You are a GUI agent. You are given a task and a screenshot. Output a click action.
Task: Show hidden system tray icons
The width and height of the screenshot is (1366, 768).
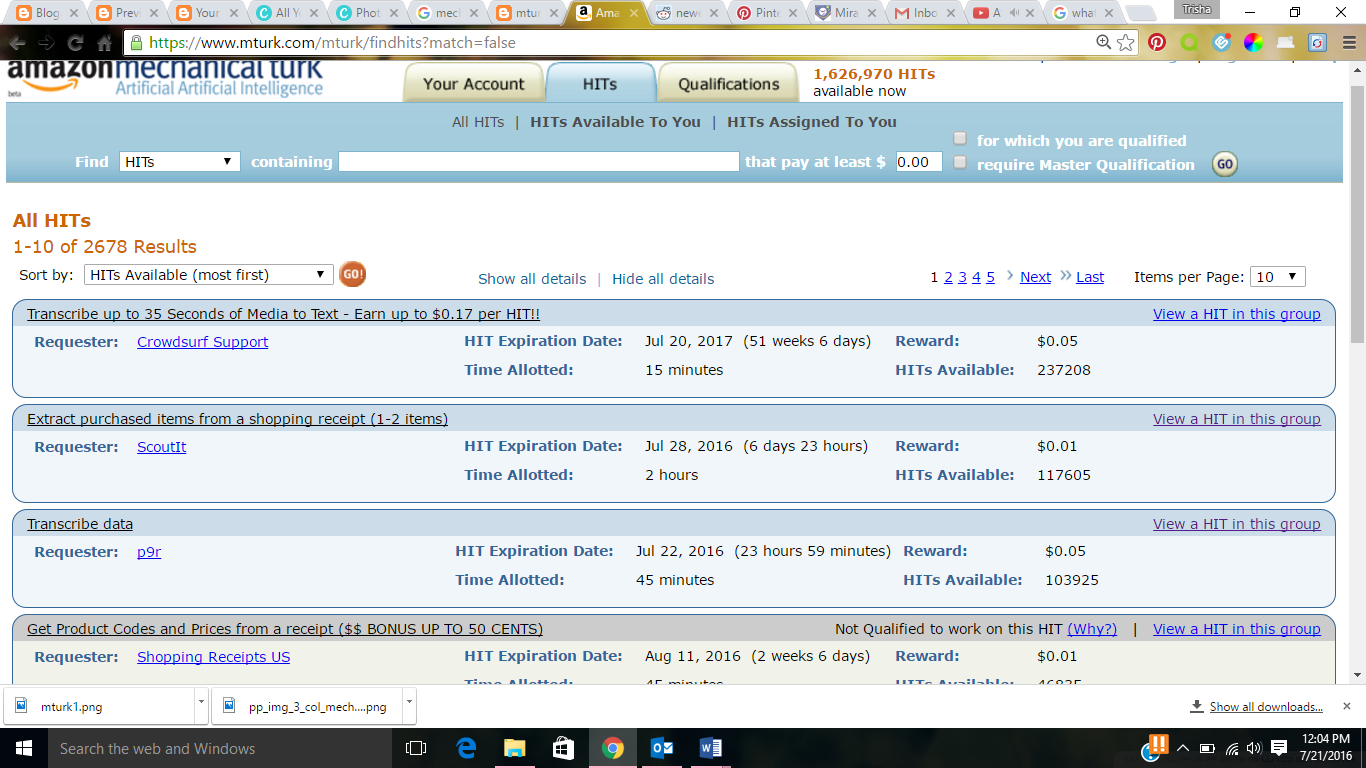click(1183, 748)
